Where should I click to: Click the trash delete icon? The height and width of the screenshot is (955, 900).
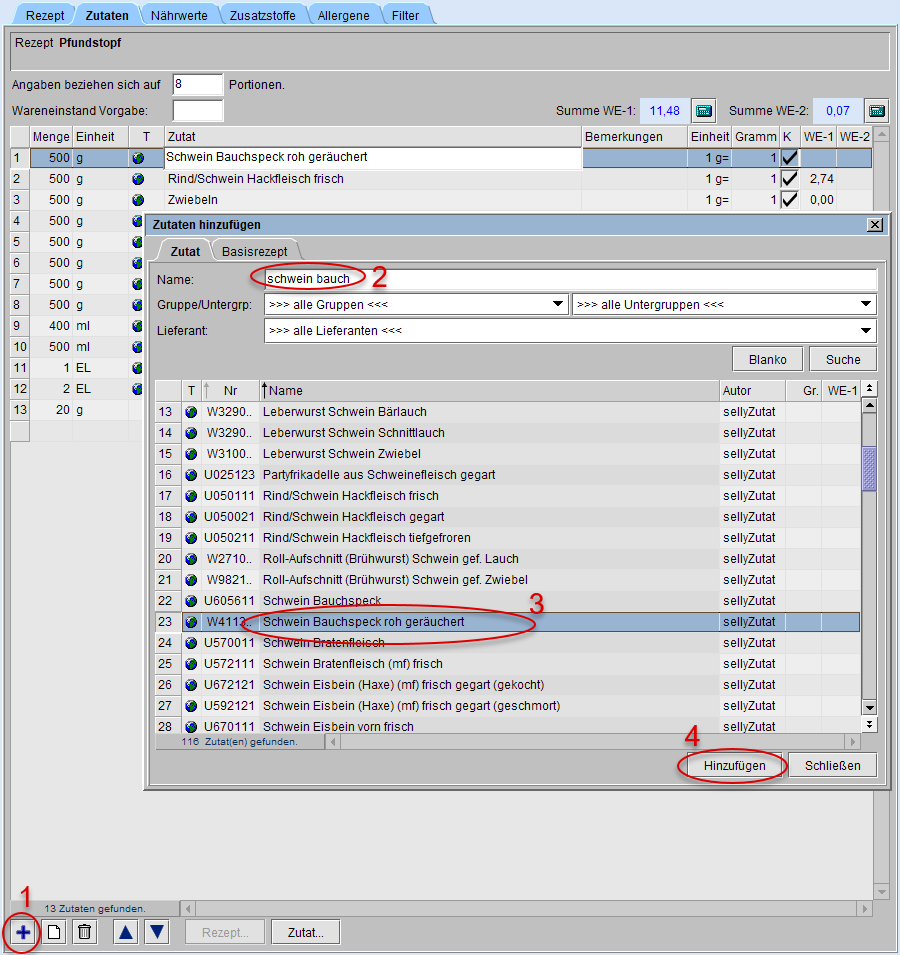(85, 932)
